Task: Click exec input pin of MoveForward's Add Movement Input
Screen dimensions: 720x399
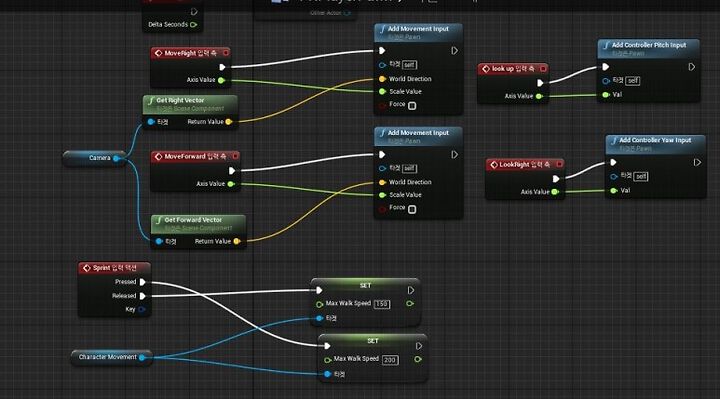Action: (x=382, y=155)
